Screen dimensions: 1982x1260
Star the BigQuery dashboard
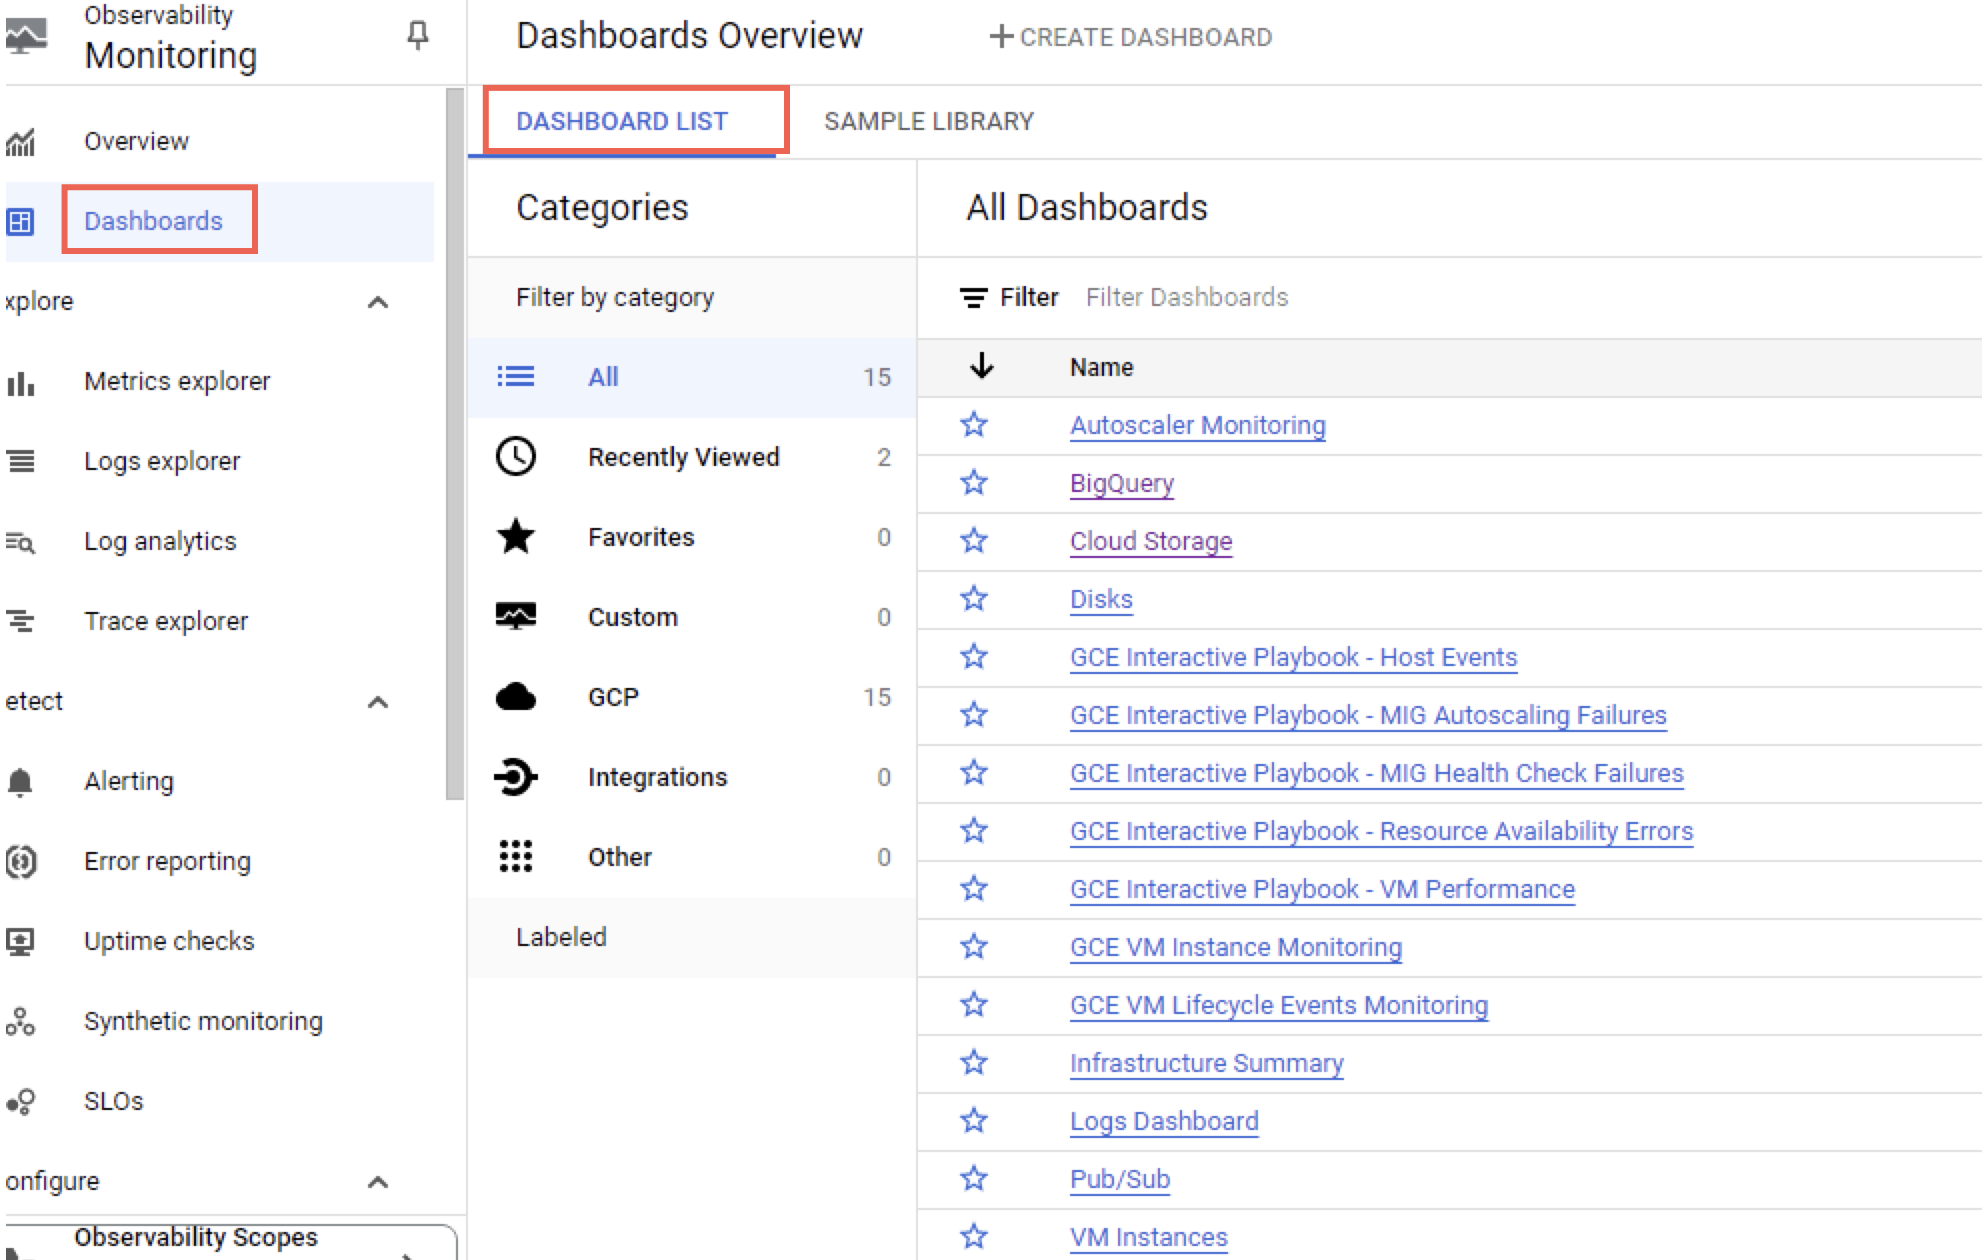coord(974,483)
